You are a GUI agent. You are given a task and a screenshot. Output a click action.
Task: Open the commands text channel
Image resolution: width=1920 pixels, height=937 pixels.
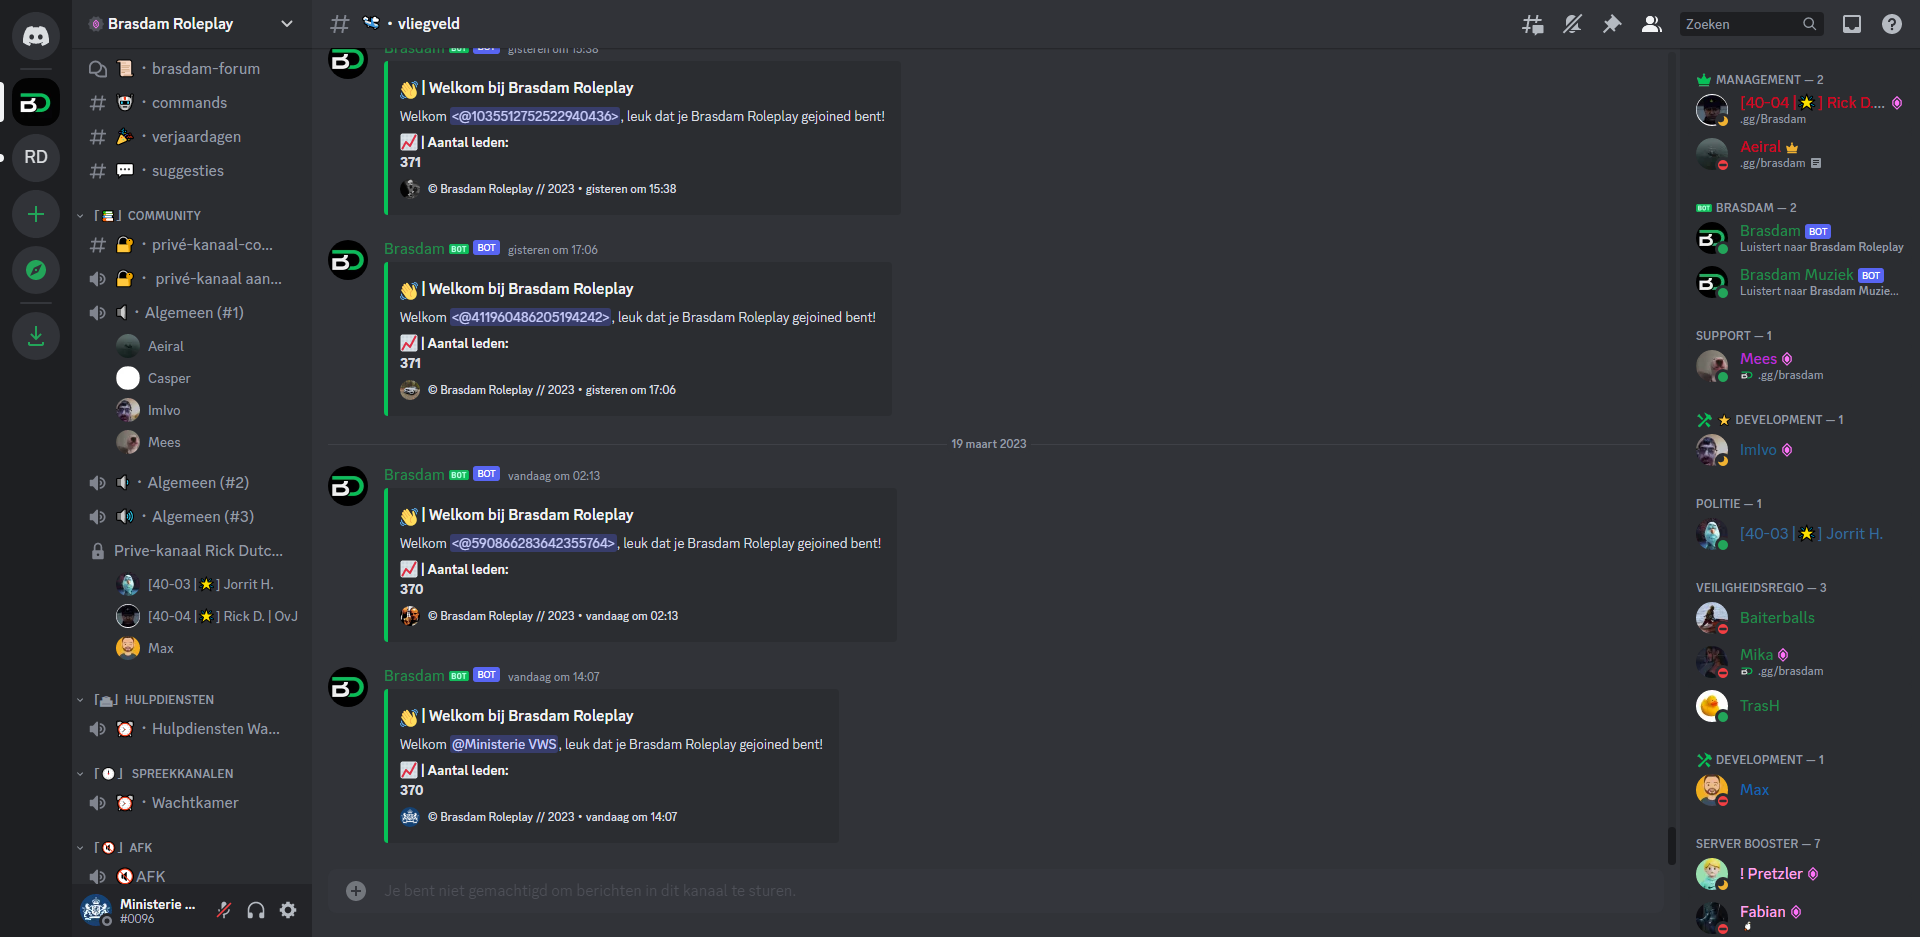190,103
